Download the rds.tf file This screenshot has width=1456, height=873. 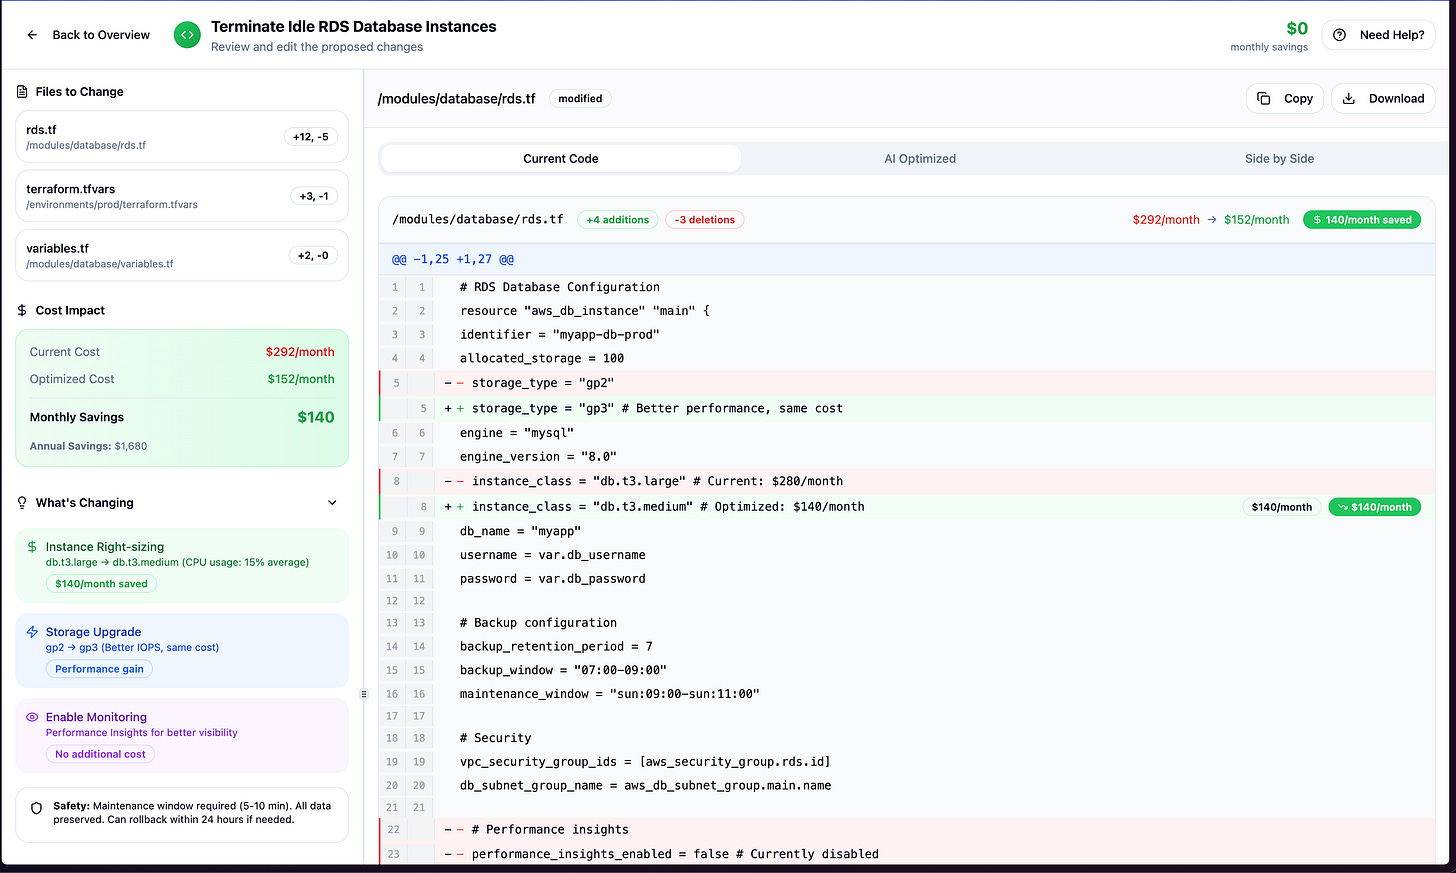point(1383,99)
